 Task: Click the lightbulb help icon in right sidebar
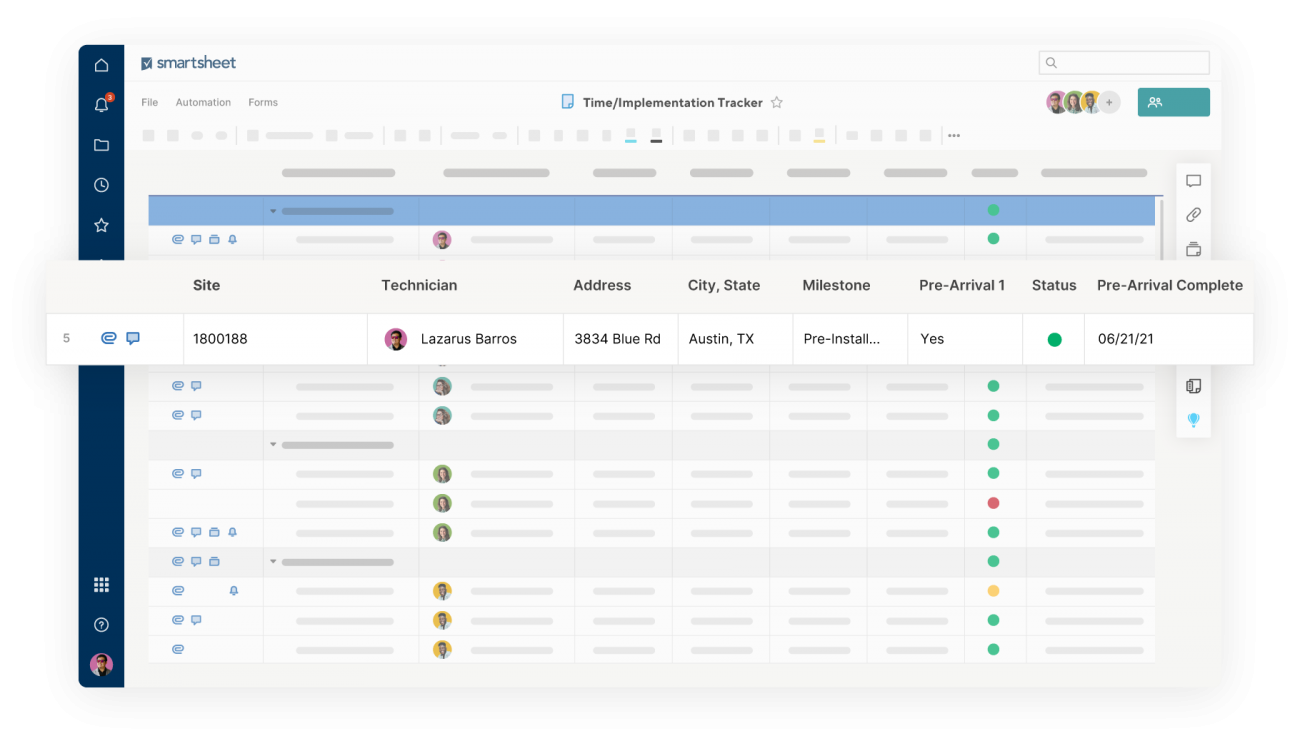click(1193, 420)
